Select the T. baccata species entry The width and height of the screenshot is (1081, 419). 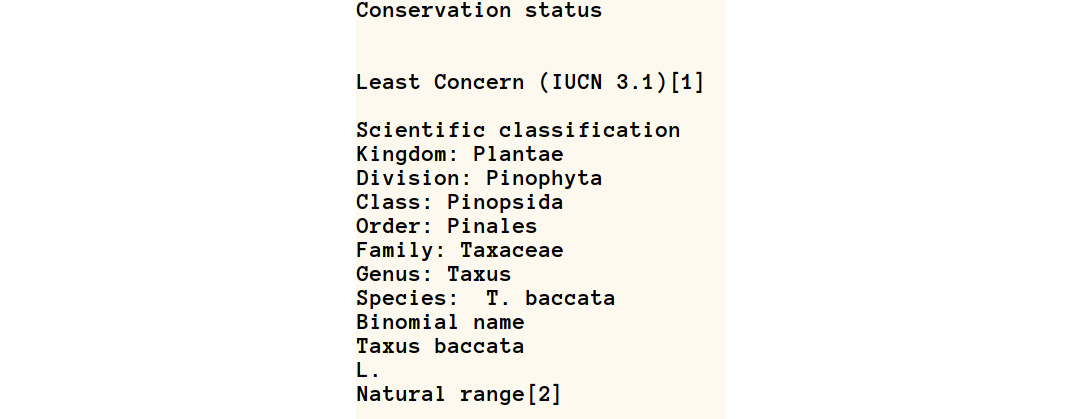[x=550, y=299]
